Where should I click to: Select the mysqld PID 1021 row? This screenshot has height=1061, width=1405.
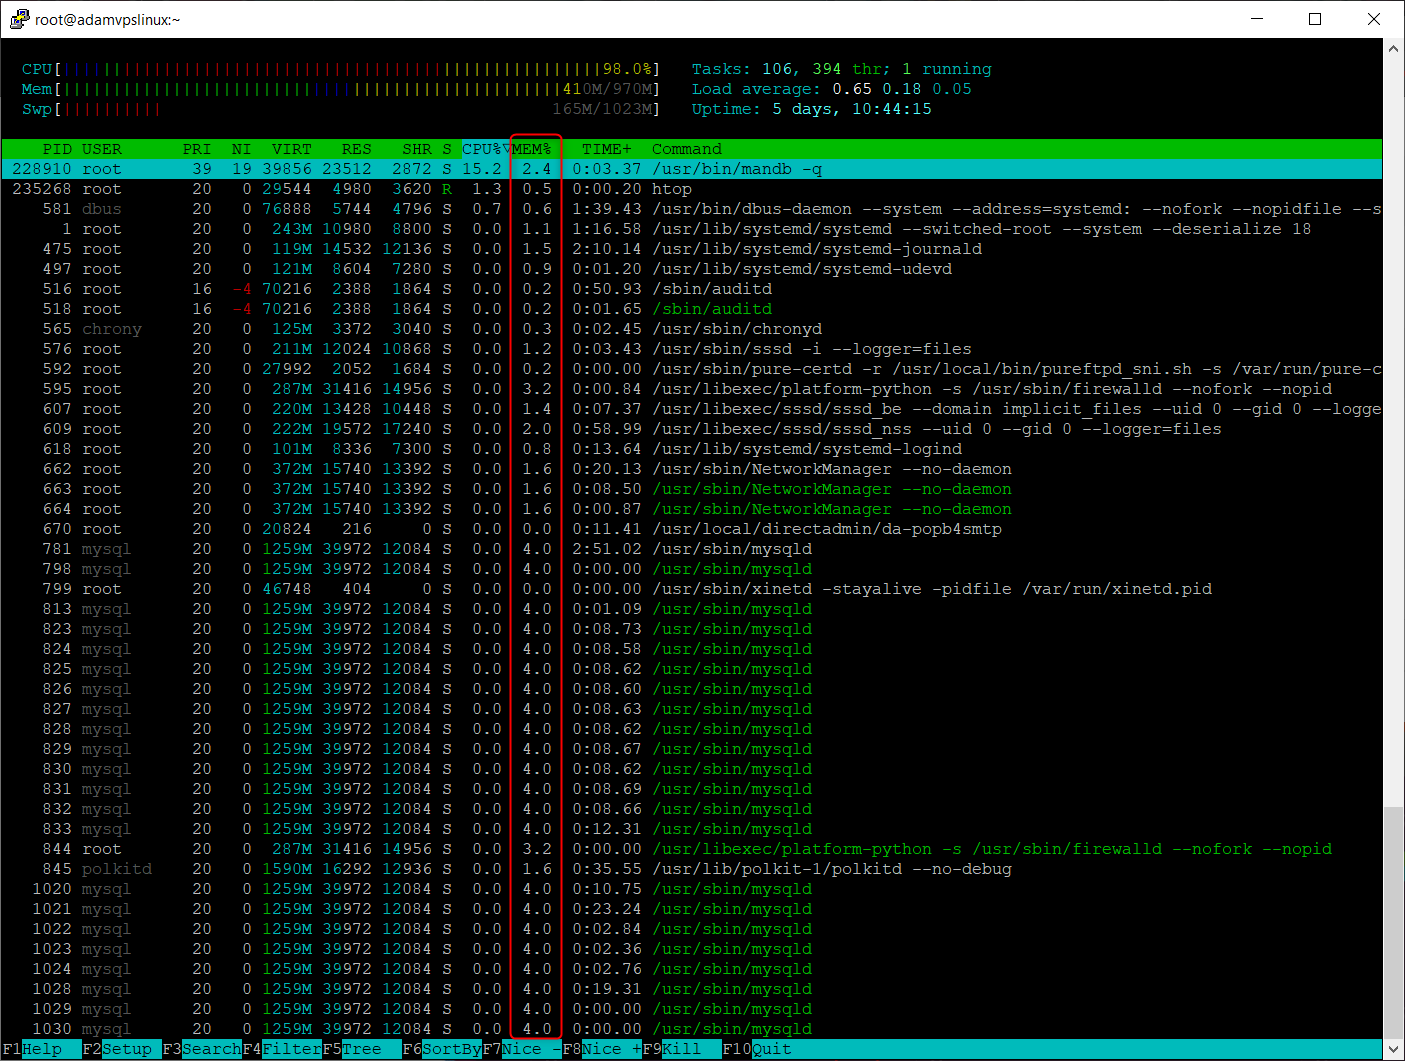(692, 909)
